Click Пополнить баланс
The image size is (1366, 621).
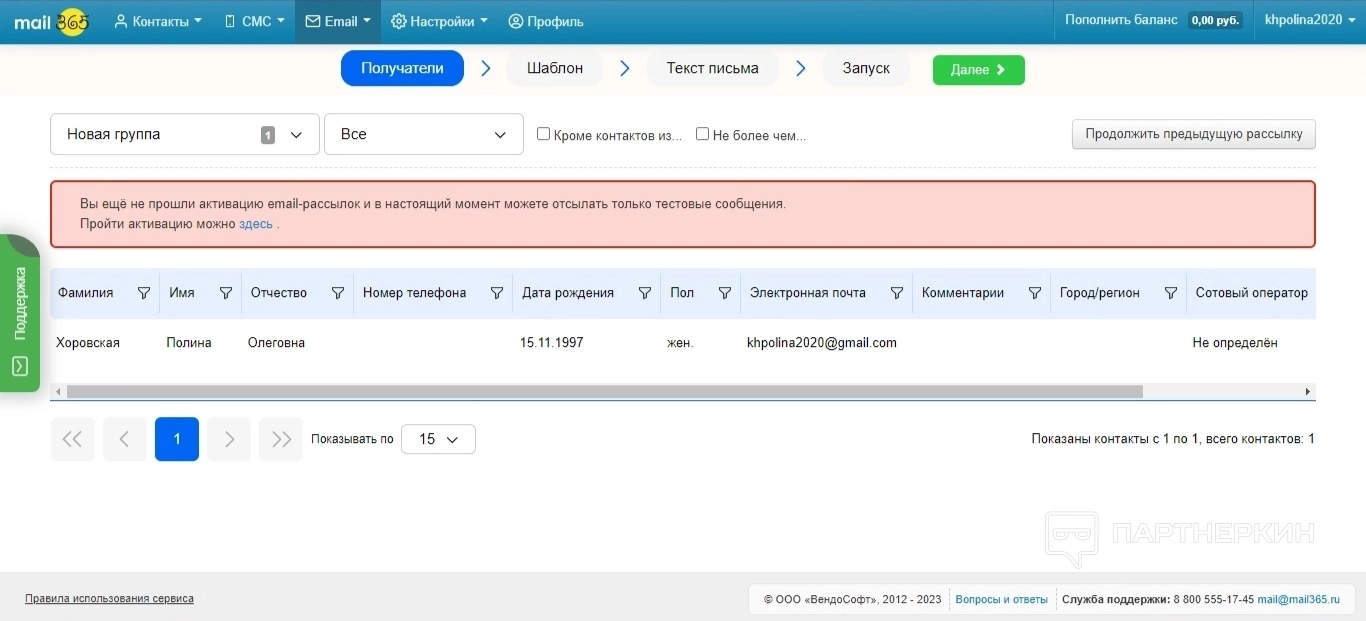pos(1121,20)
